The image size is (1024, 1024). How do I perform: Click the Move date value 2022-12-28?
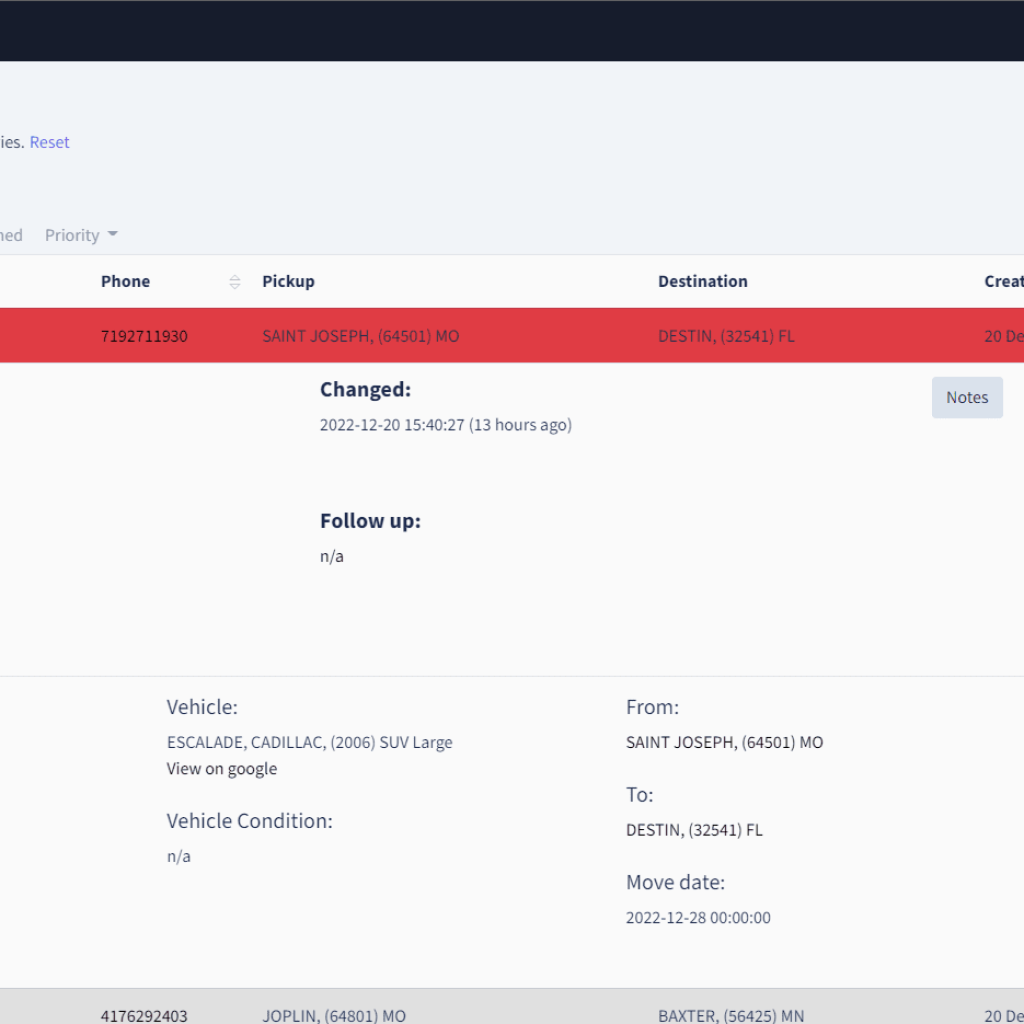click(698, 917)
